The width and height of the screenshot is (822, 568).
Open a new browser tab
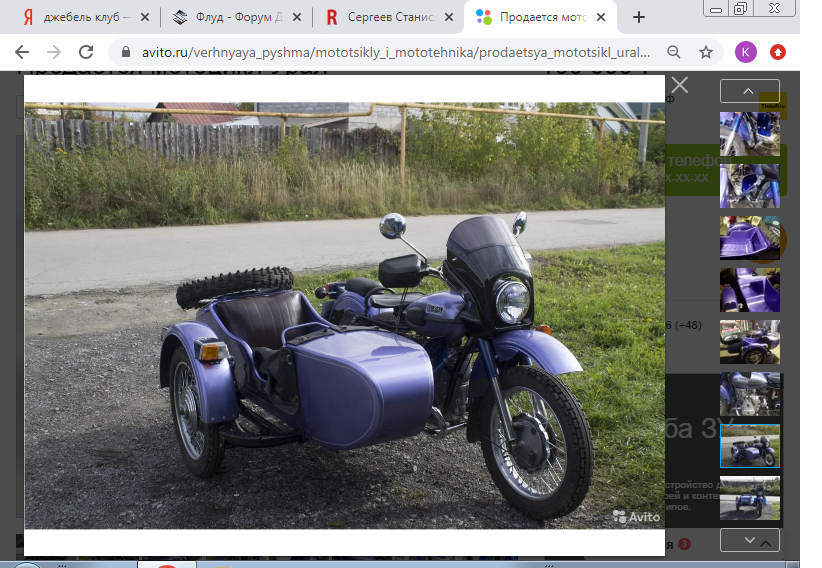point(639,17)
